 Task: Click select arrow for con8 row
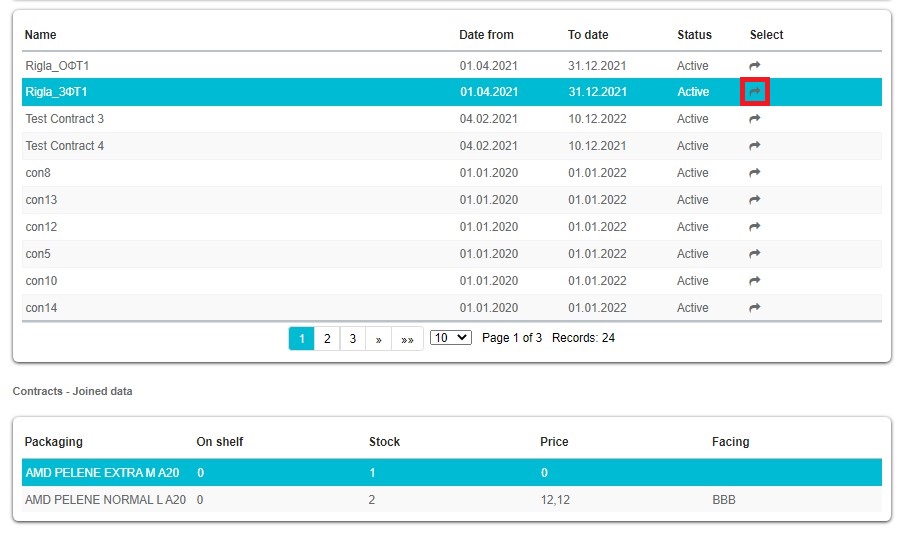(x=755, y=173)
